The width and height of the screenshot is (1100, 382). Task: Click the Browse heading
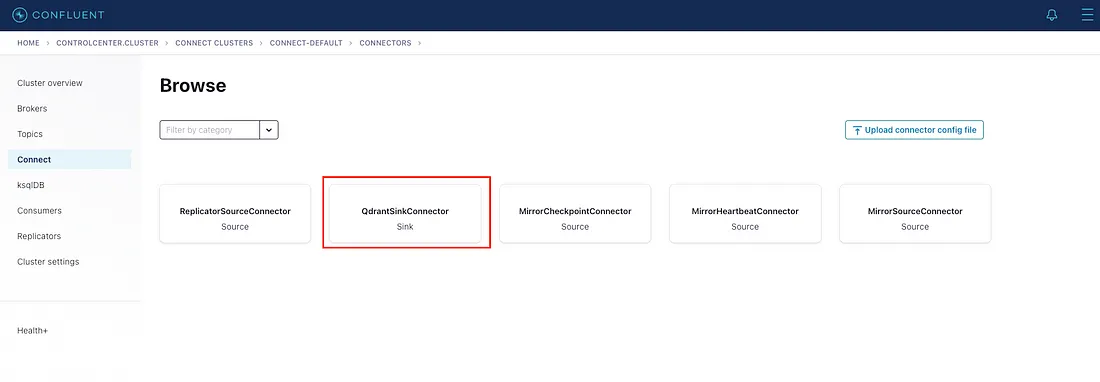click(x=193, y=86)
